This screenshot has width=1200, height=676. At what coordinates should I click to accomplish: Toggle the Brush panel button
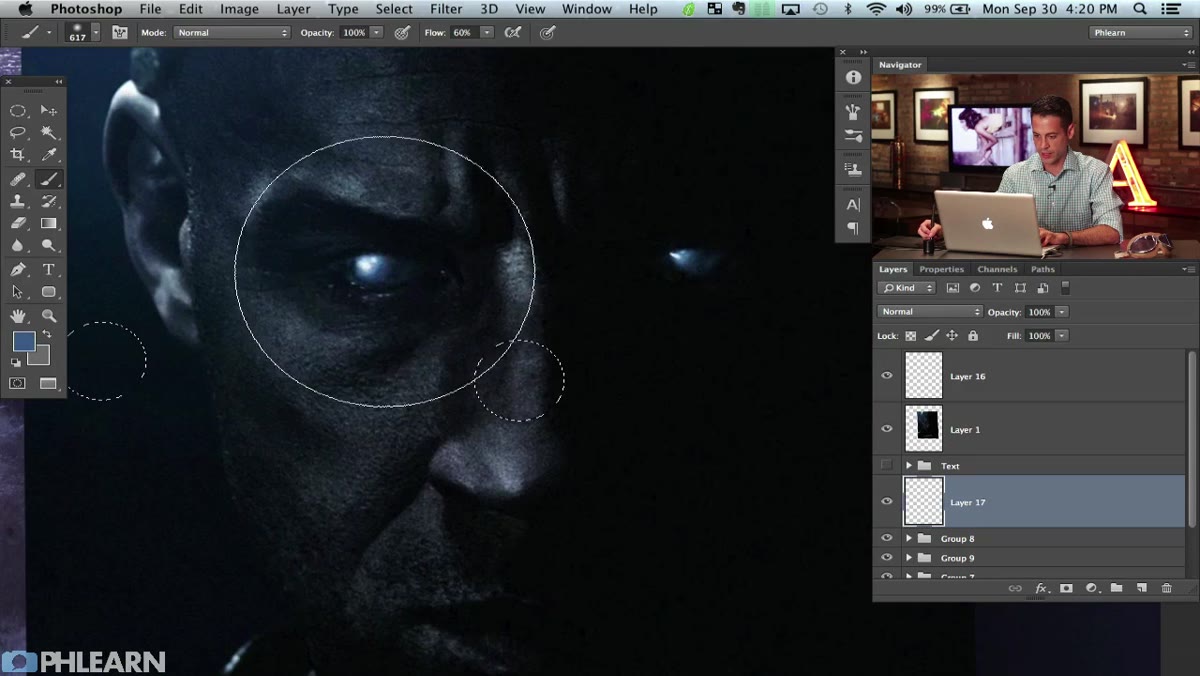tap(120, 32)
